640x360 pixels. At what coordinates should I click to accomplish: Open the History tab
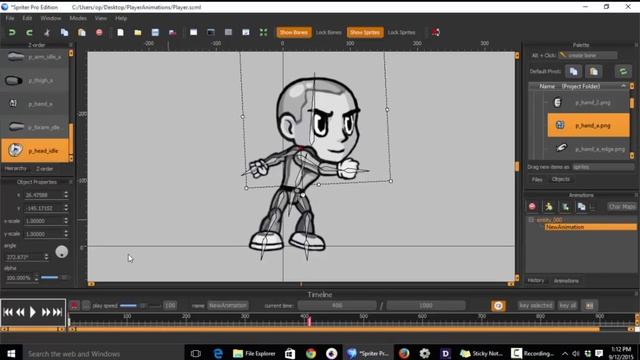[536, 280]
